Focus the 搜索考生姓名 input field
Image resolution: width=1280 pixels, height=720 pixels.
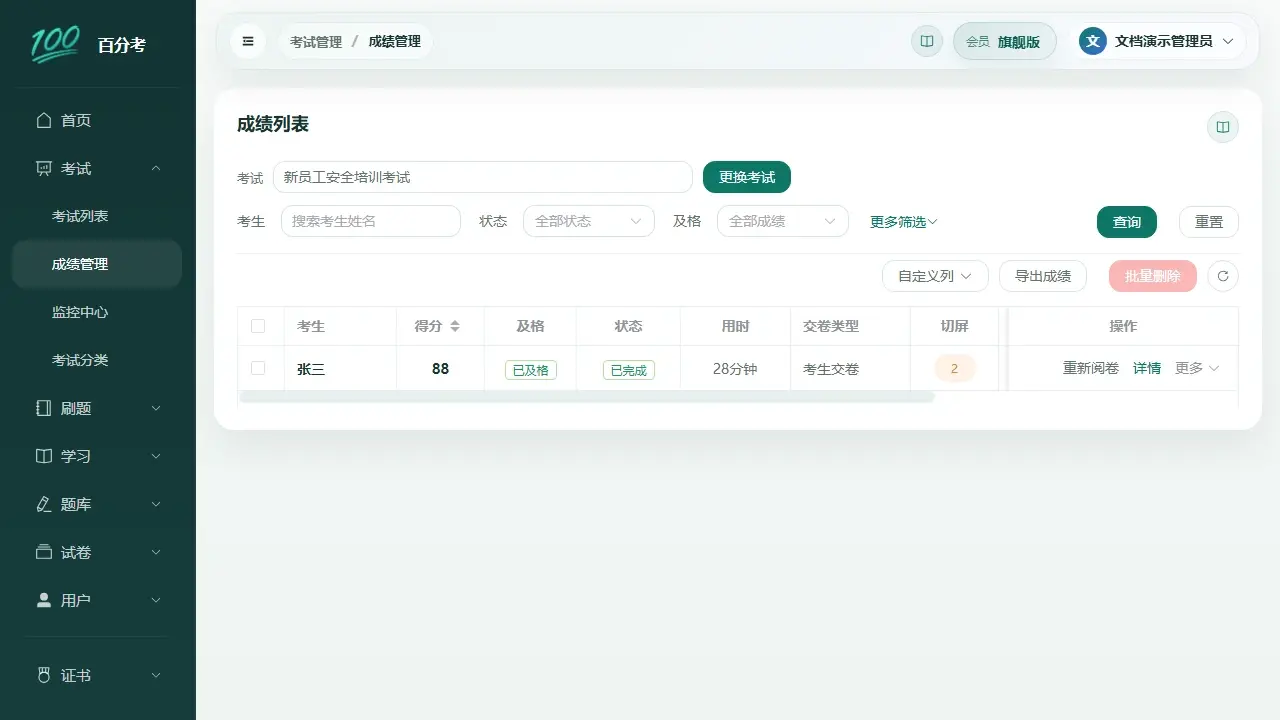pos(371,221)
